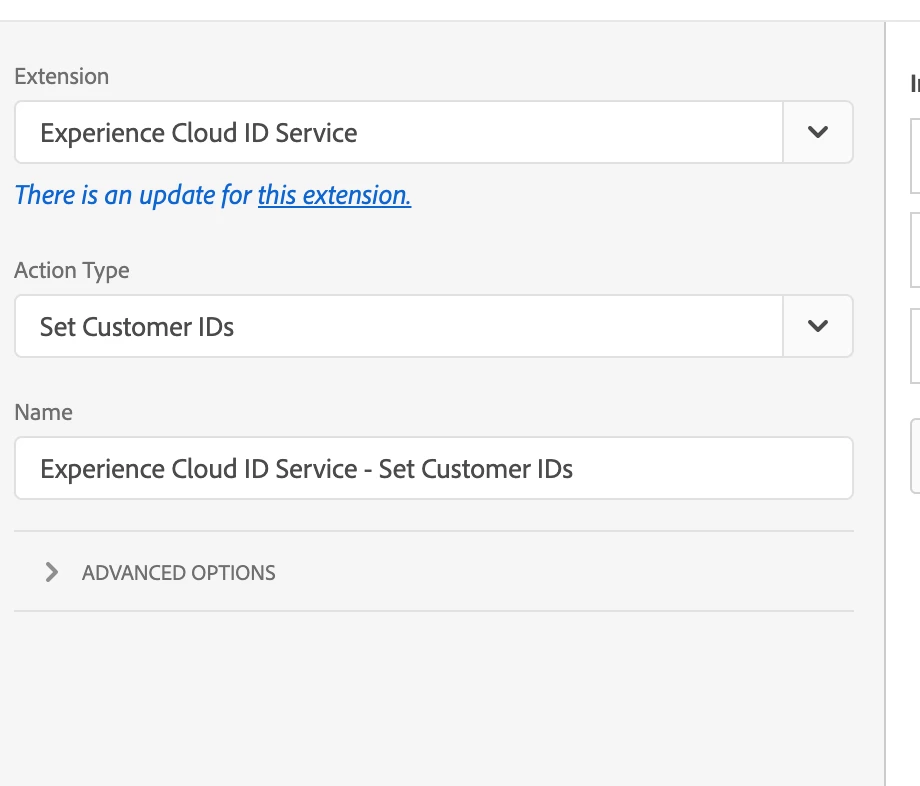Viewport: 920px width, 786px height.
Task: Click the second partially visible right-panel field
Action: [914, 250]
